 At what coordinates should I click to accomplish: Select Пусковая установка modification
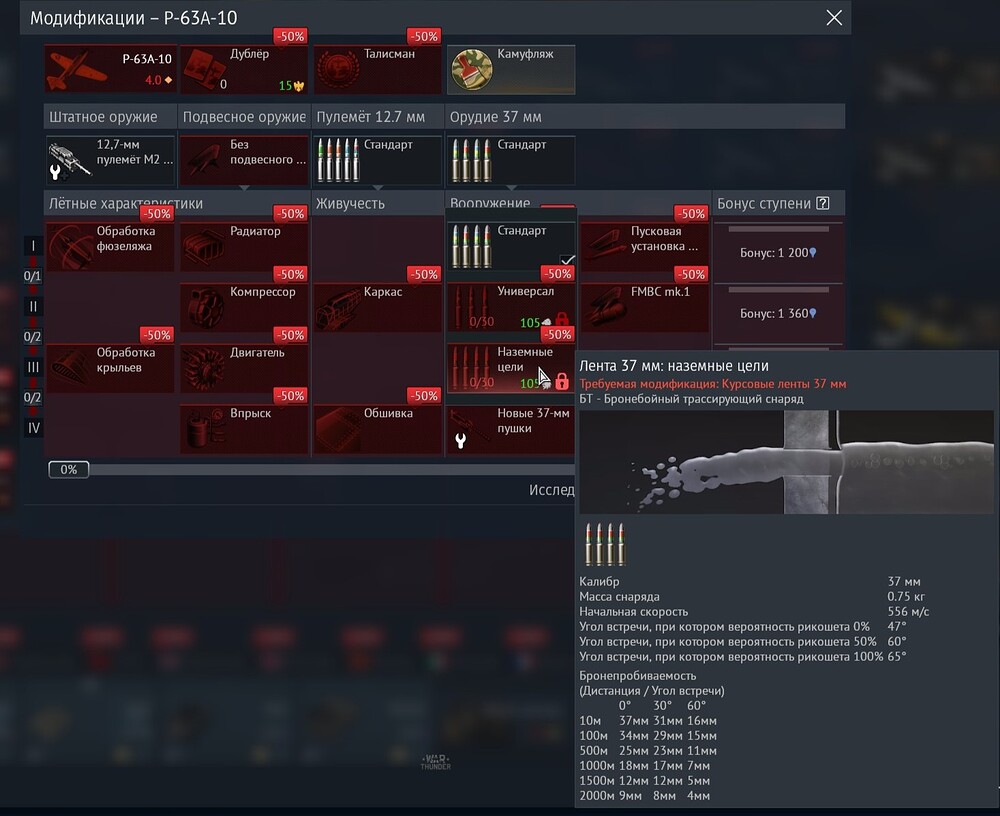click(645, 246)
